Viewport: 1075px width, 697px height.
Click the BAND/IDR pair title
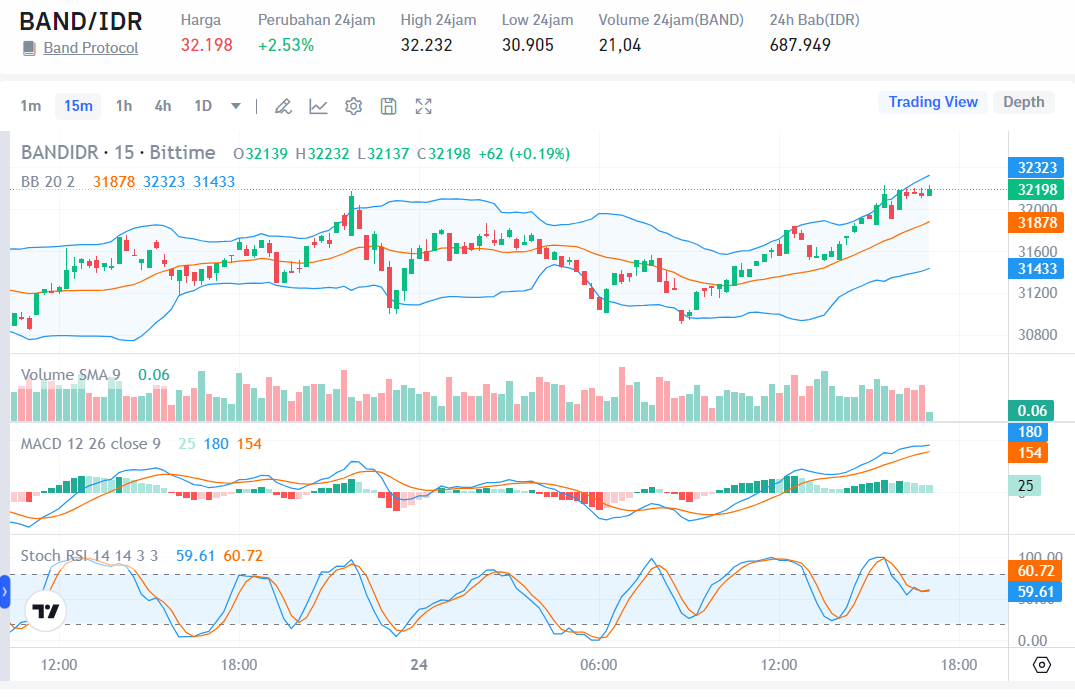point(81,21)
